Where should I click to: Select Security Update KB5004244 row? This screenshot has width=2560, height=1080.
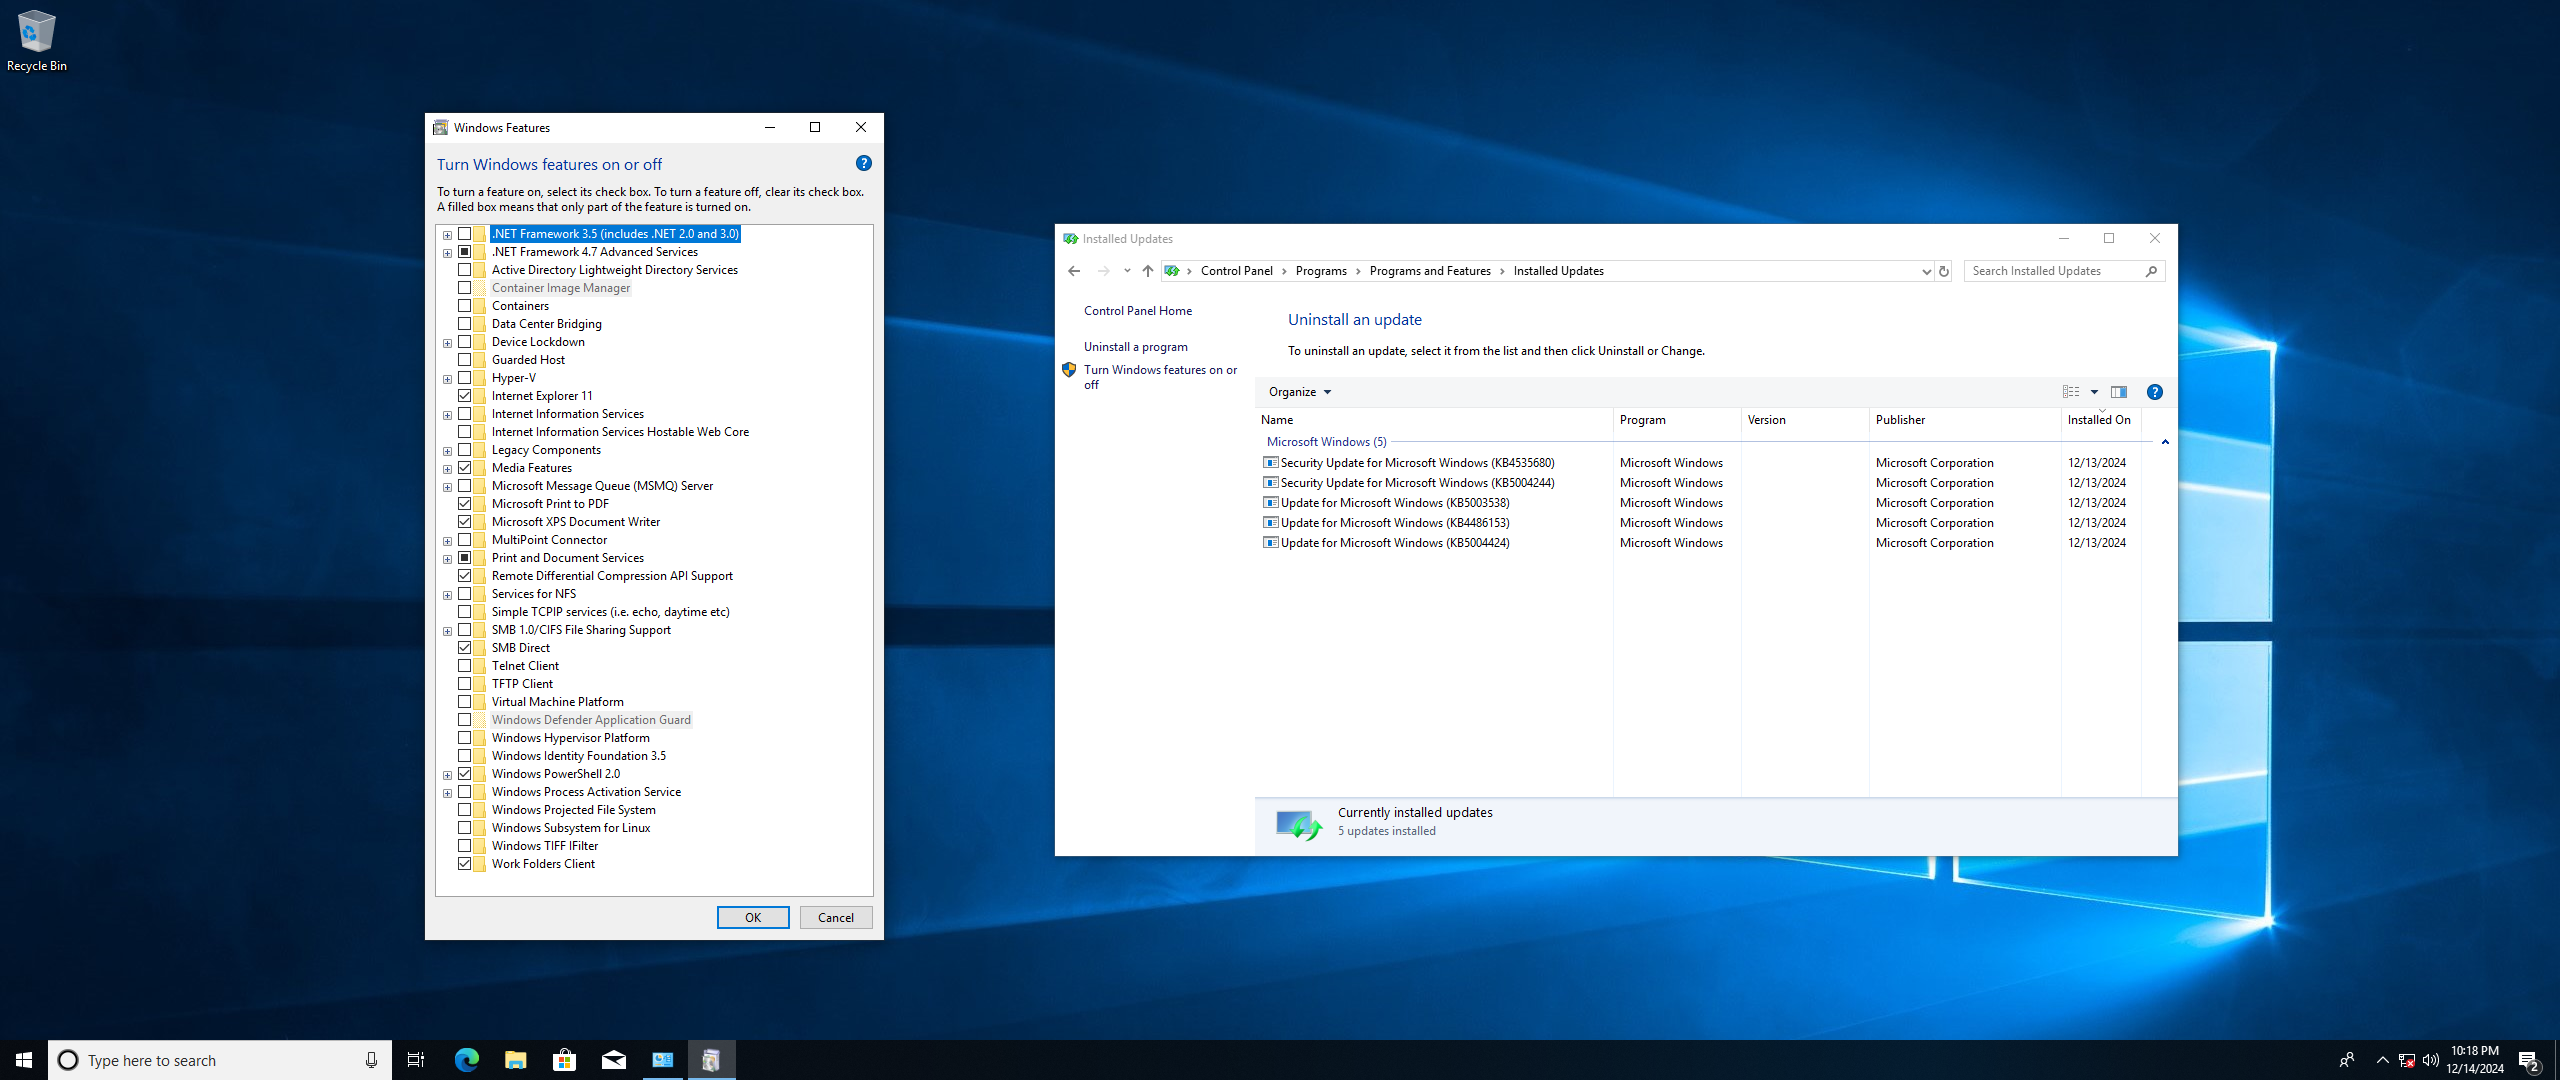(x=1698, y=483)
